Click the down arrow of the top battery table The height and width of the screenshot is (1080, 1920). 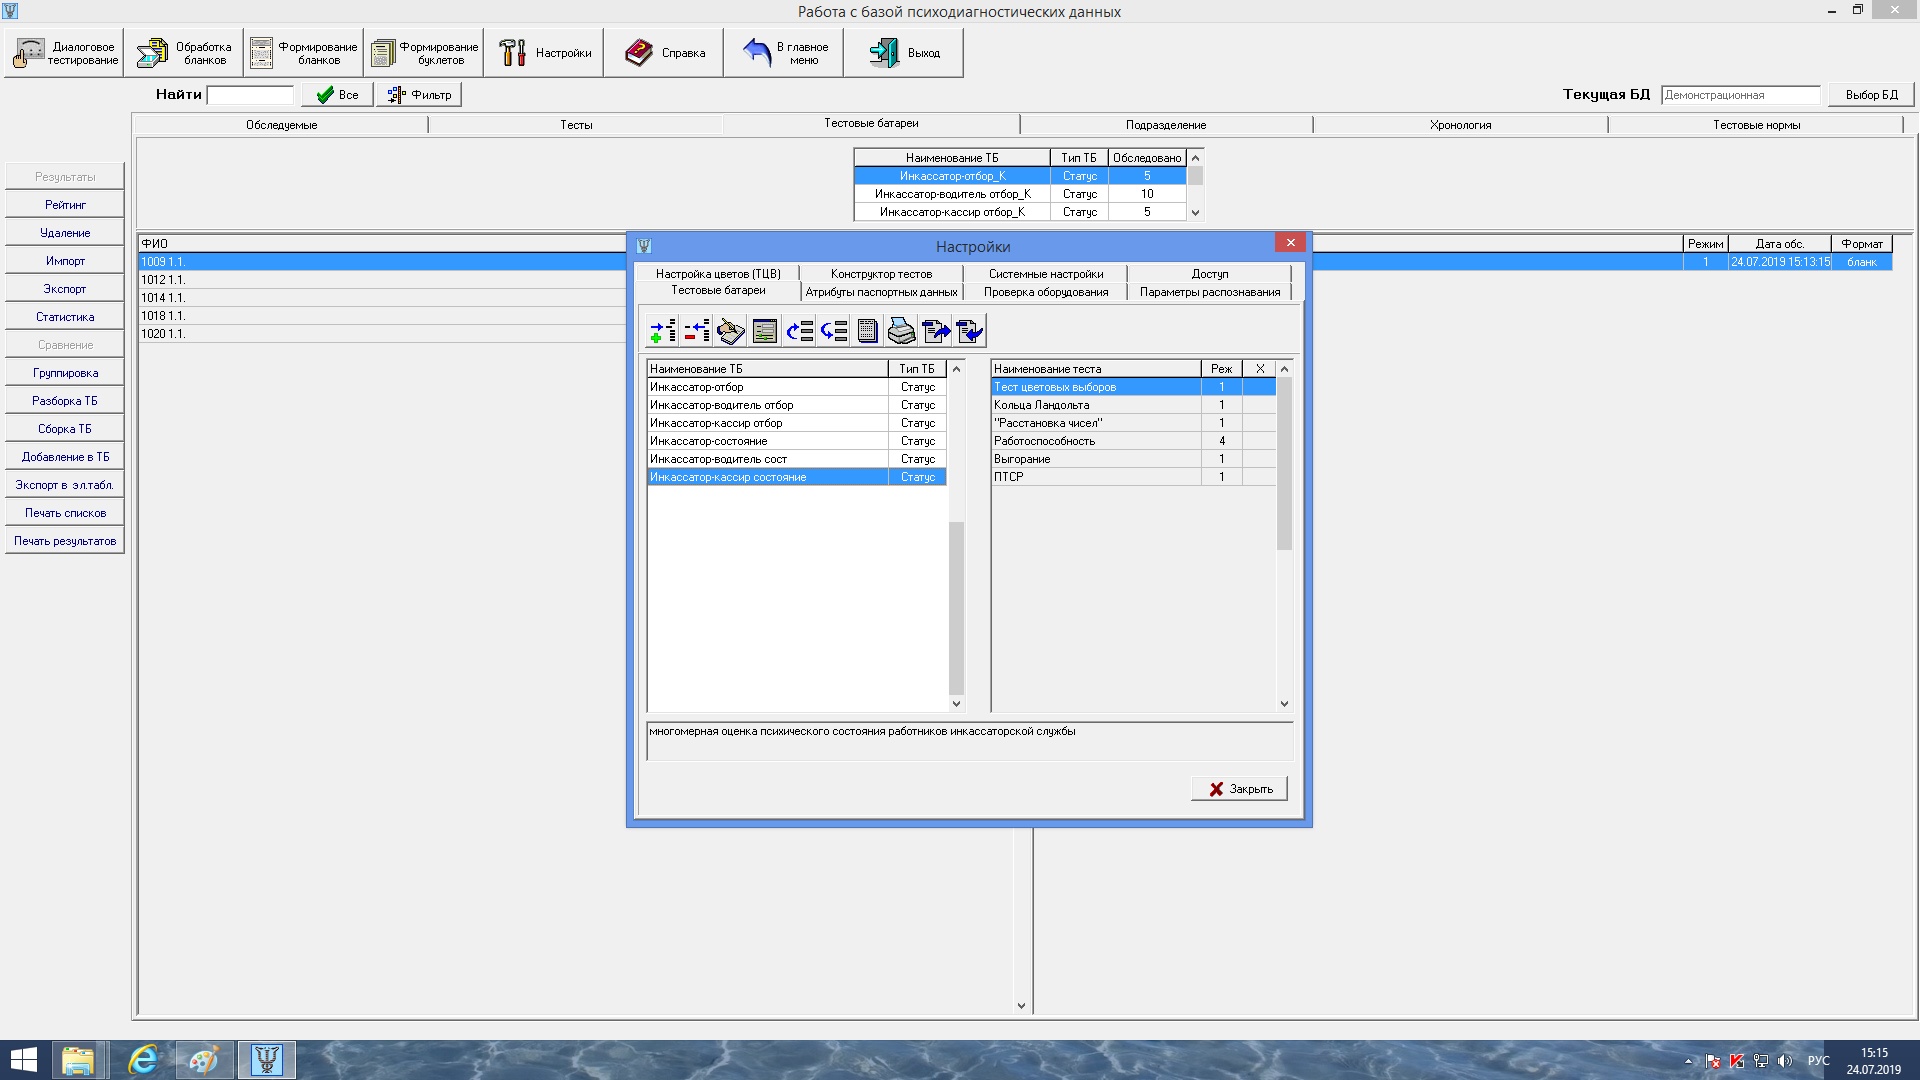[x=1195, y=213]
